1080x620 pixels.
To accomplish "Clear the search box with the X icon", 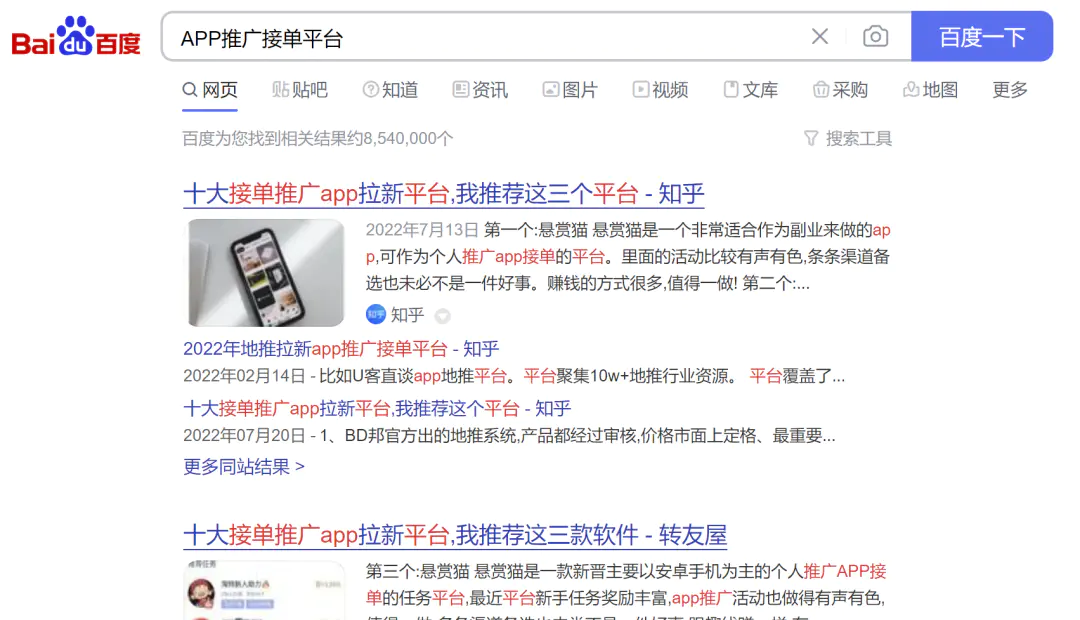I will coord(820,37).
